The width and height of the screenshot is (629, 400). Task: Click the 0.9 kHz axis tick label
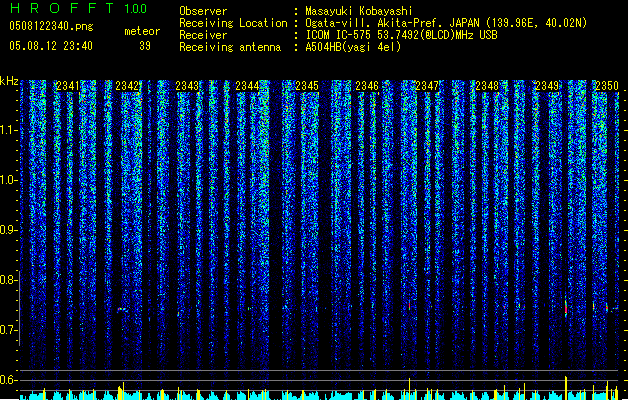pyautogui.click(x=8, y=230)
